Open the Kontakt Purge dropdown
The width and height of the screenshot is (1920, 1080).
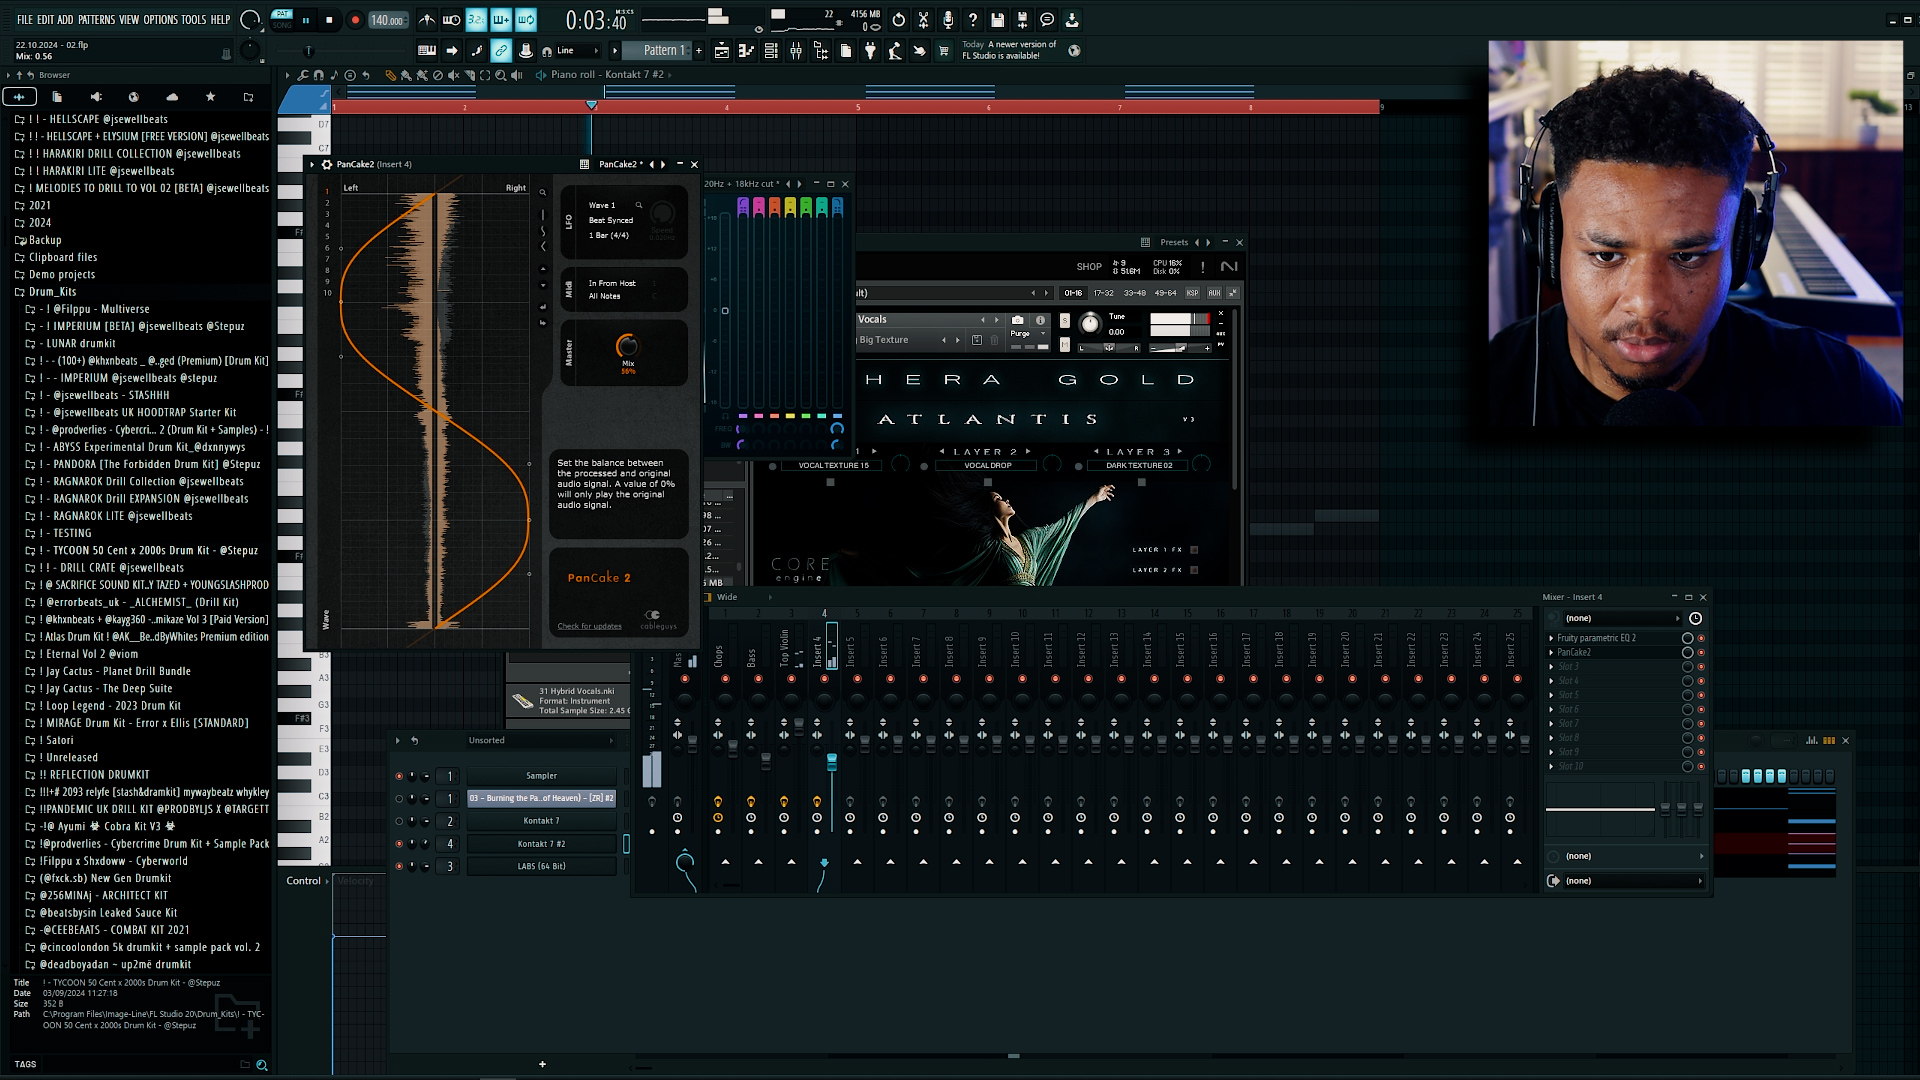coord(1027,333)
